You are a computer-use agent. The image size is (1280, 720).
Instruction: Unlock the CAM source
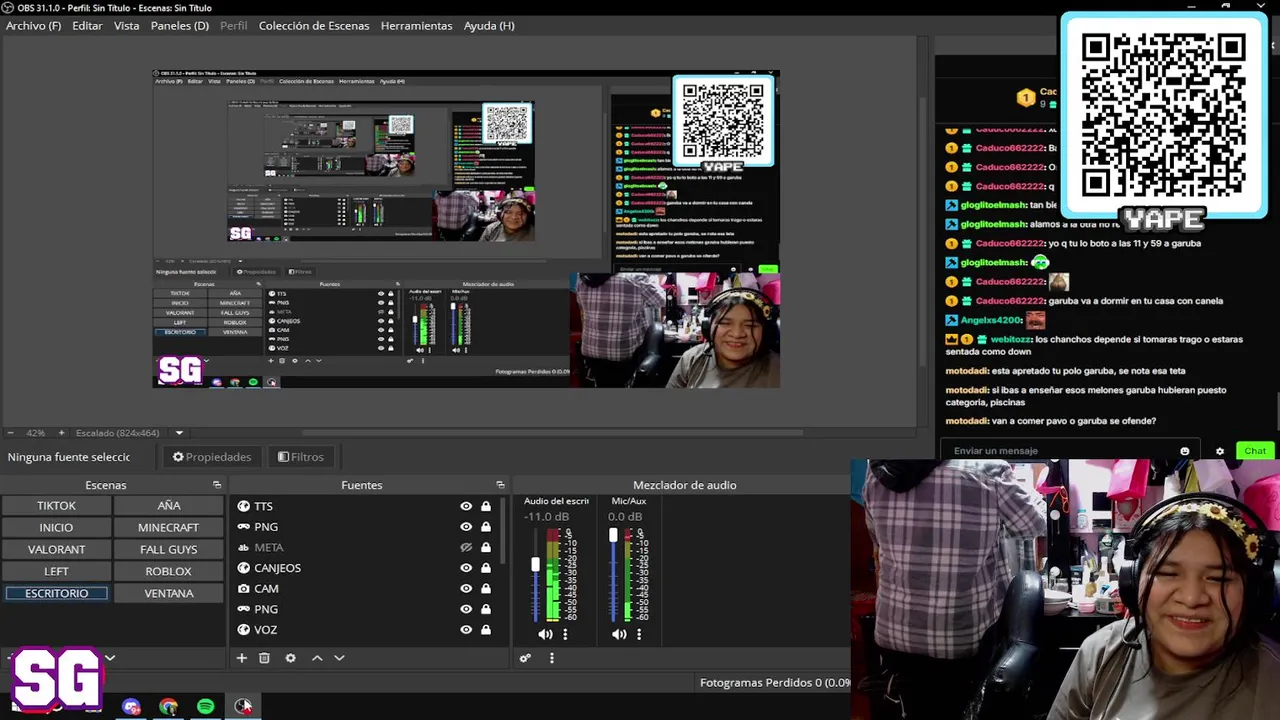coord(486,588)
